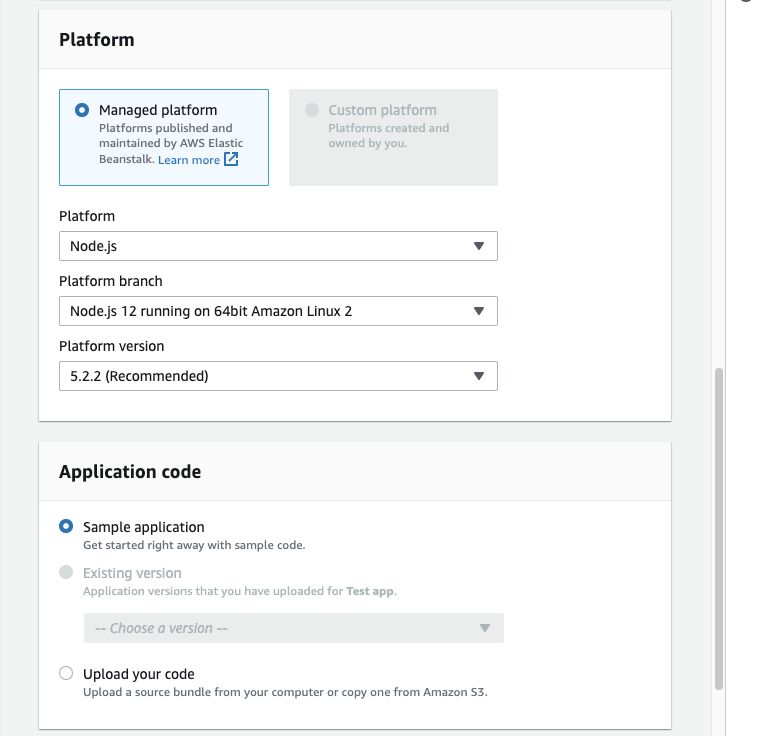Choose the Sample application radio option

coord(67,526)
